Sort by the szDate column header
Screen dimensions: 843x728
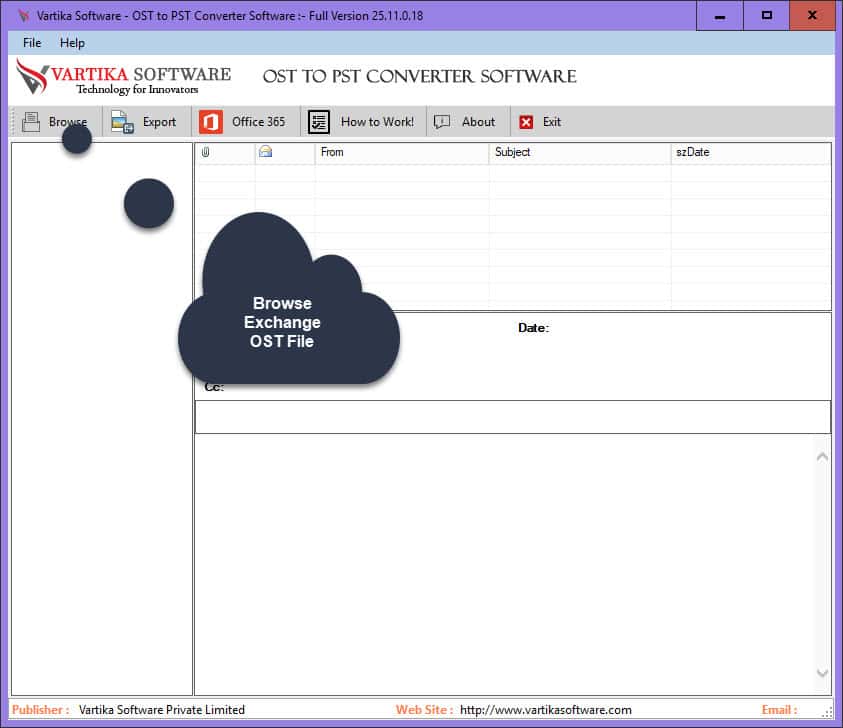[751, 152]
